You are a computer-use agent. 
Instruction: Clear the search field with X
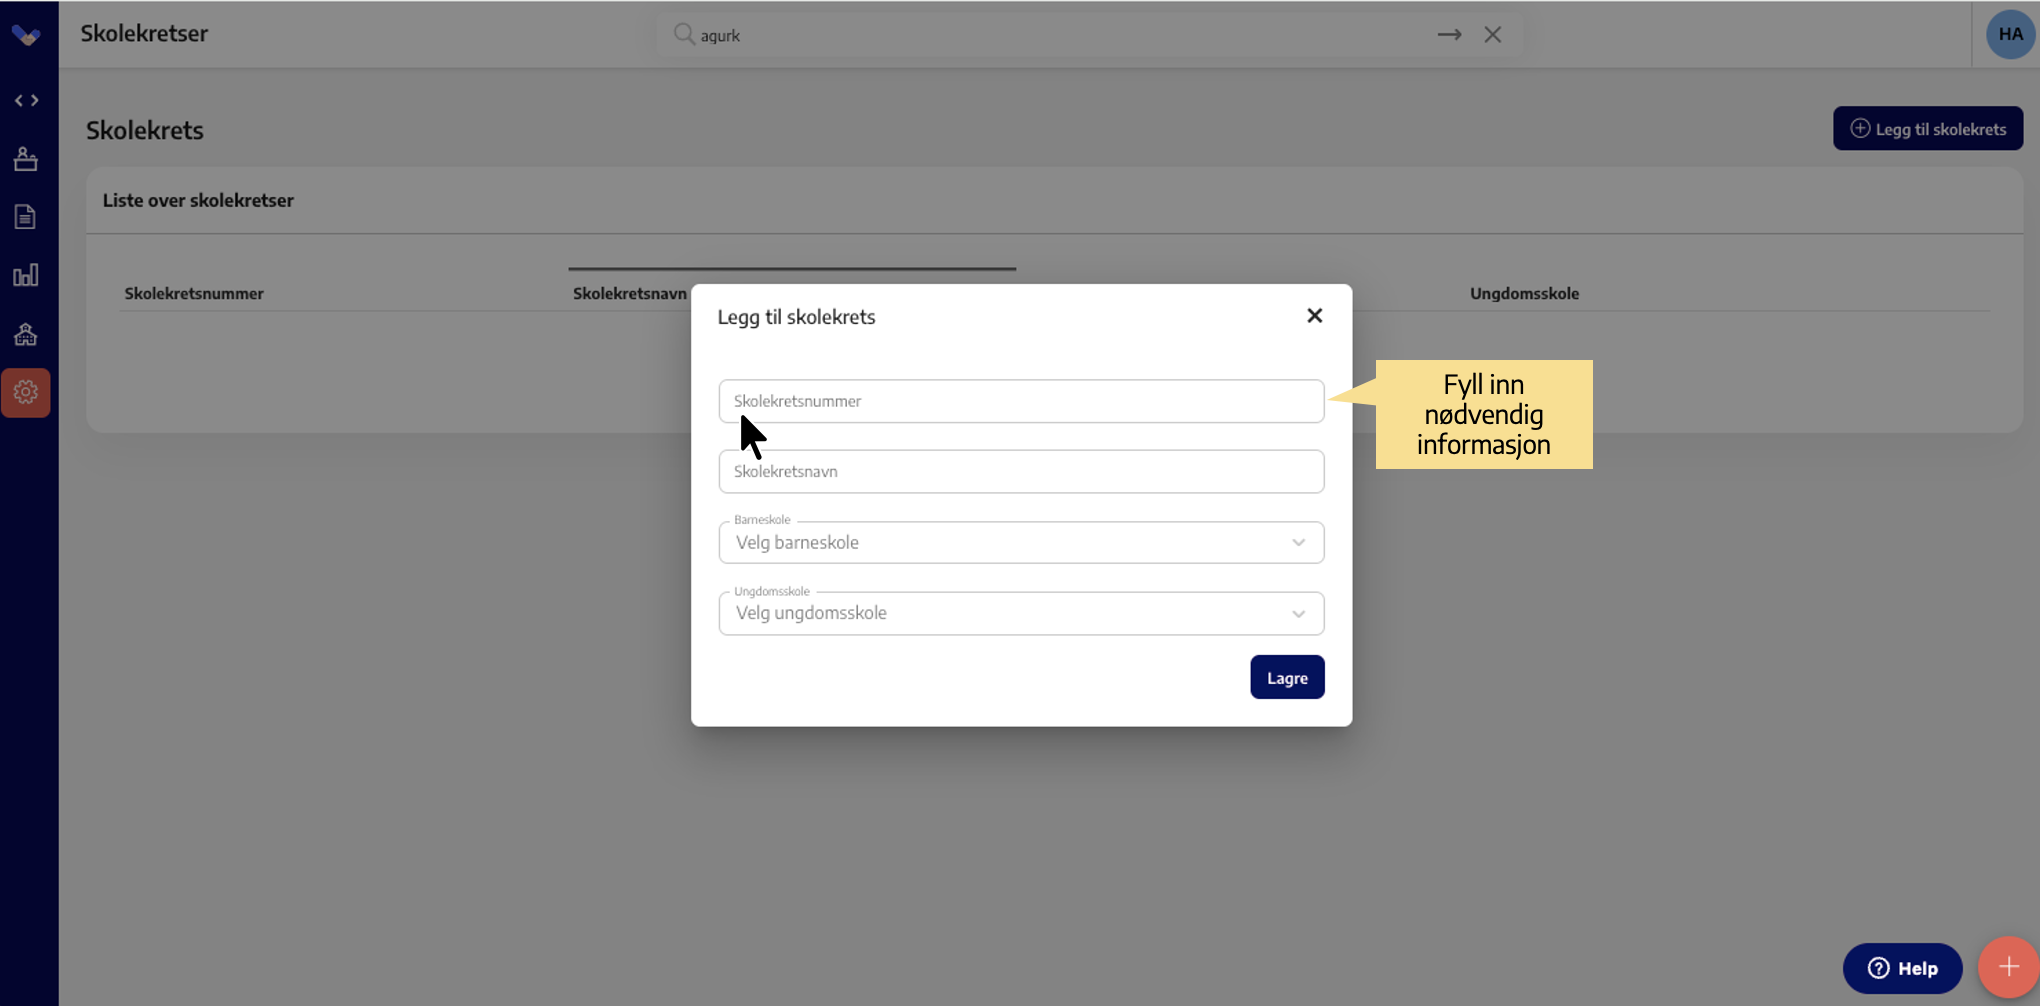pyautogui.click(x=1493, y=35)
